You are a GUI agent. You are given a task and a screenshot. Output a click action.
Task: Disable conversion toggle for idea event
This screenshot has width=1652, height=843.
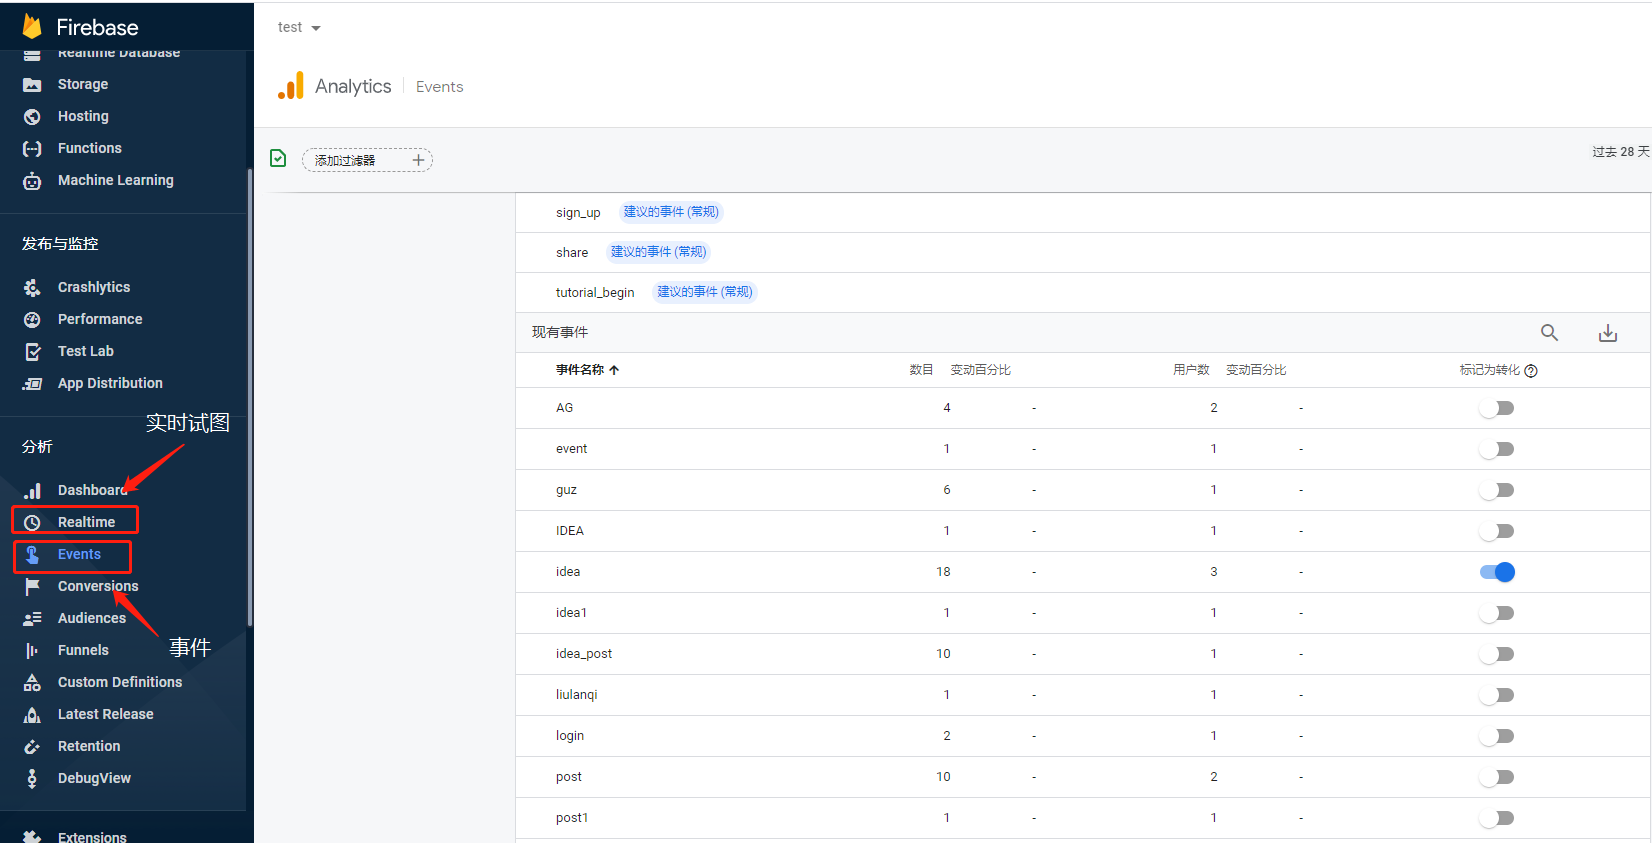pos(1497,572)
